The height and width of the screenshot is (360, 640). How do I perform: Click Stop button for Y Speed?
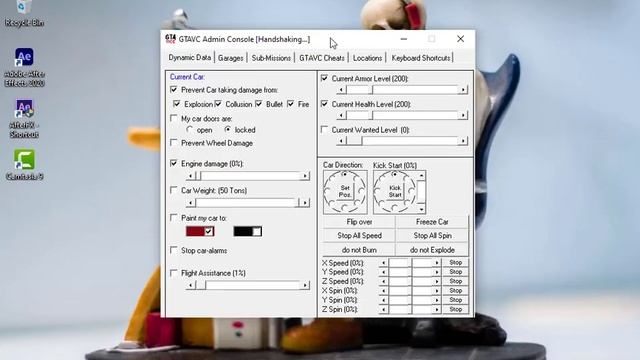pos(456,272)
